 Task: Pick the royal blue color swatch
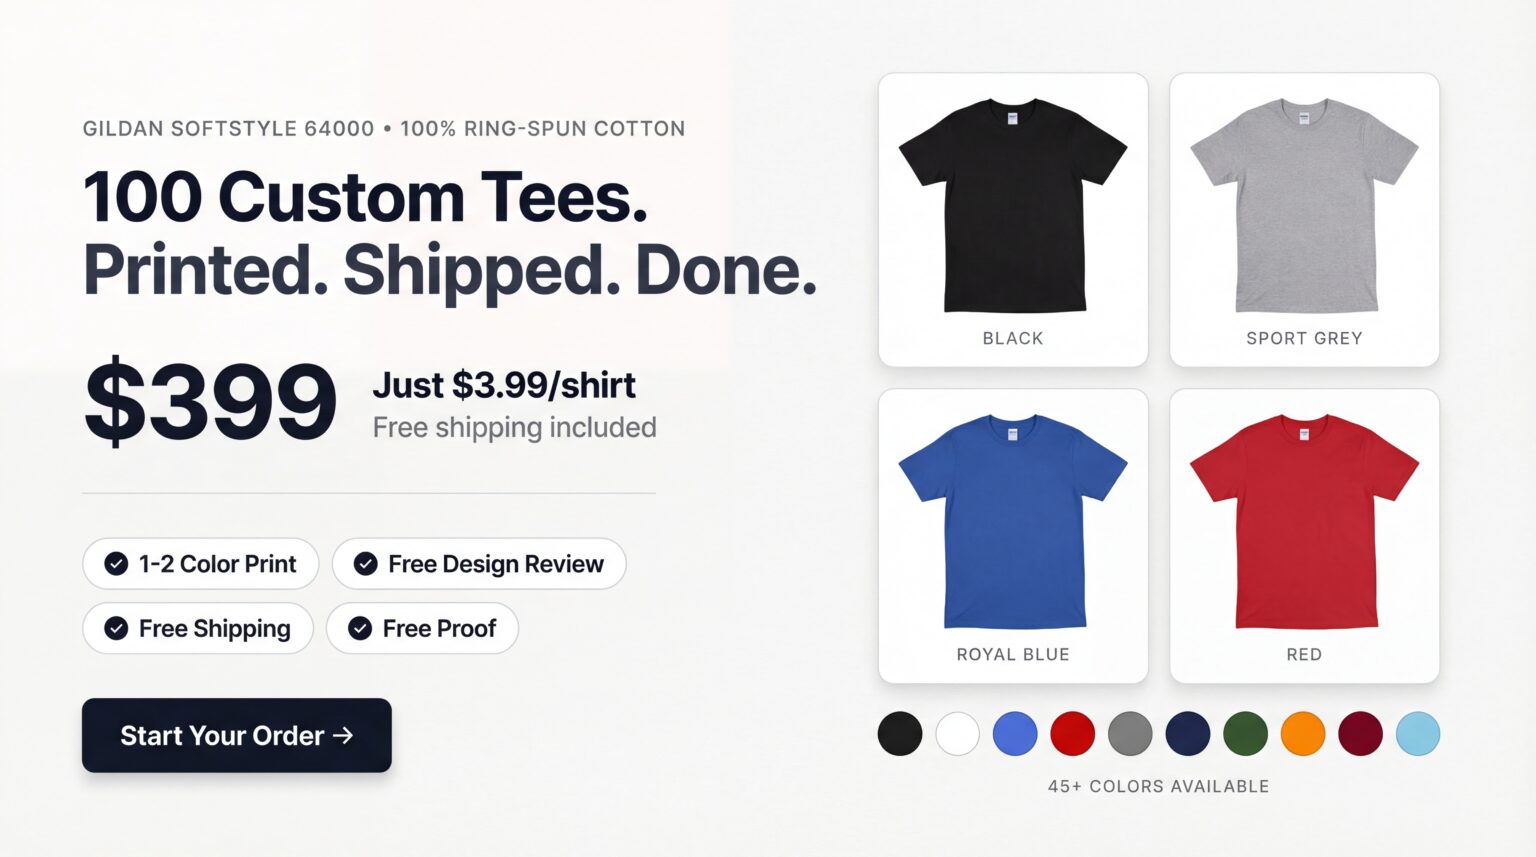1015,734
